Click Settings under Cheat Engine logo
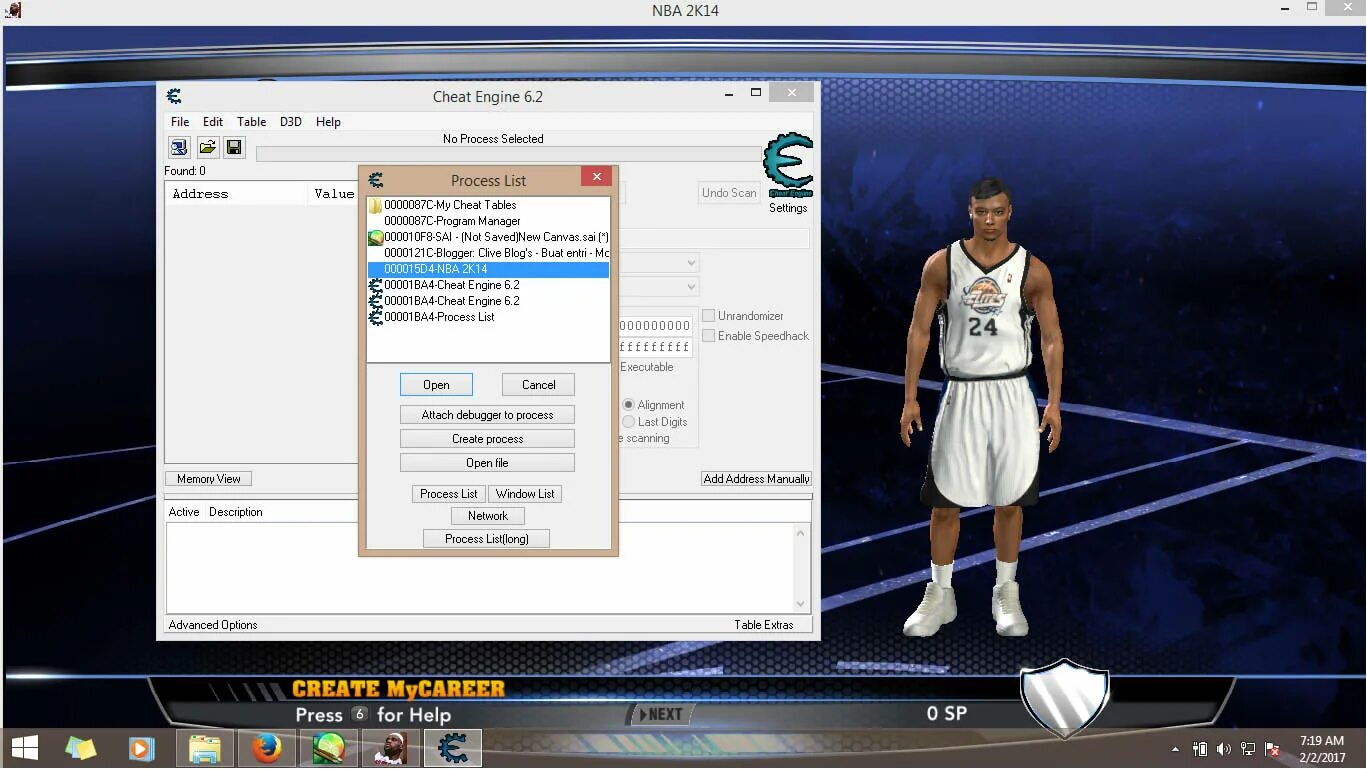Image resolution: width=1367 pixels, height=769 pixels. point(788,208)
